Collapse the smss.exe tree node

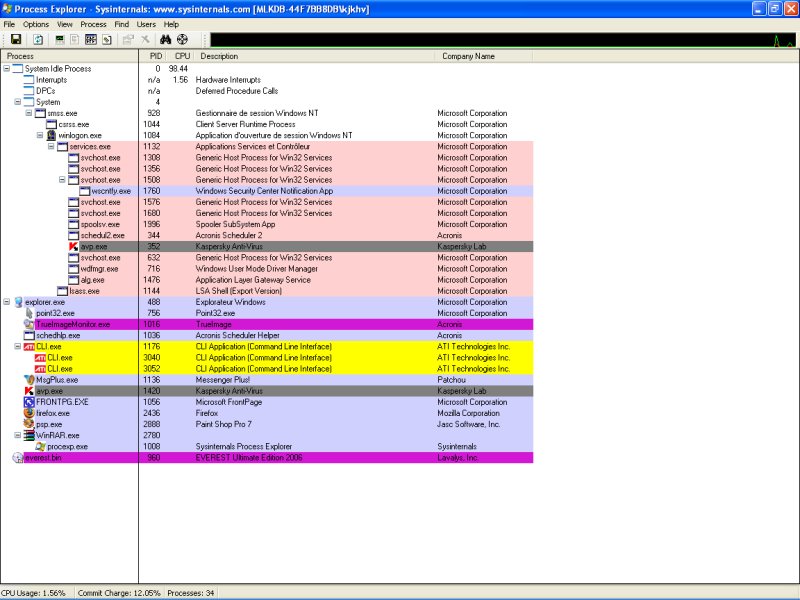point(29,113)
